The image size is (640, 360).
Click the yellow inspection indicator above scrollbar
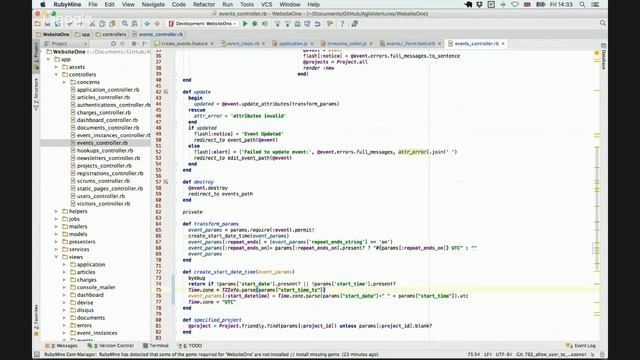point(596,53)
